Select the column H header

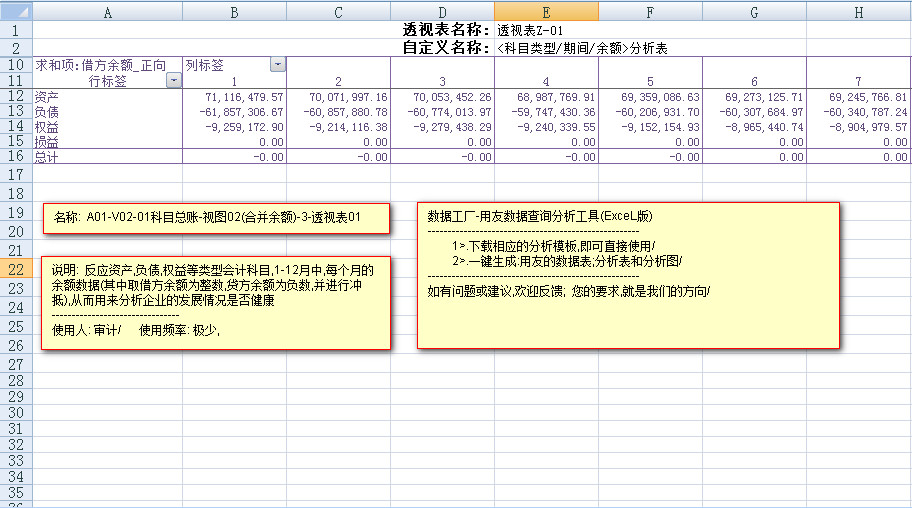[859, 11]
